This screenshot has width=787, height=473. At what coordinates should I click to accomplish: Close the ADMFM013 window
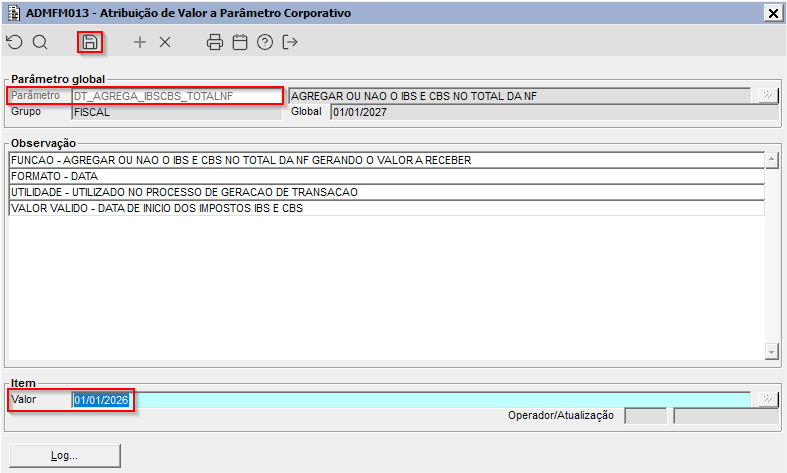click(x=773, y=13)
